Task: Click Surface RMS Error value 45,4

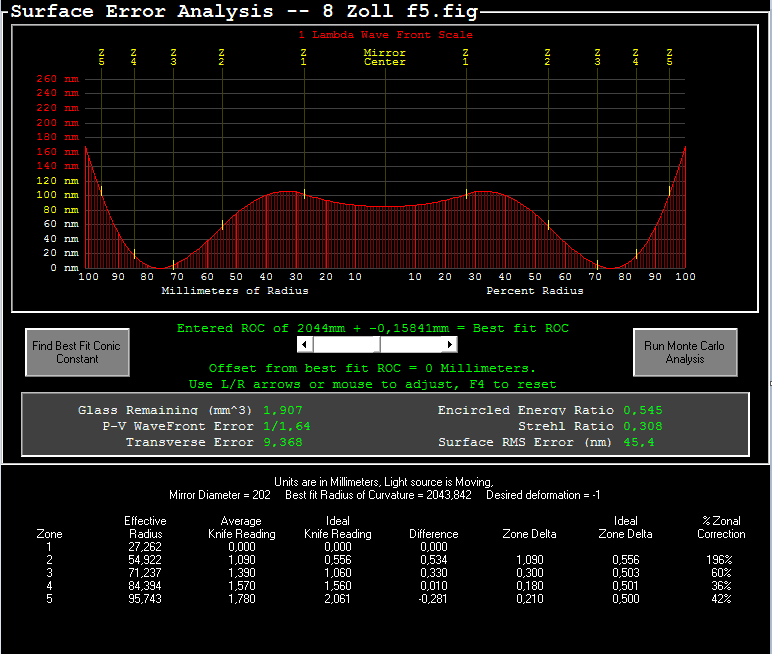Action: 639,442
